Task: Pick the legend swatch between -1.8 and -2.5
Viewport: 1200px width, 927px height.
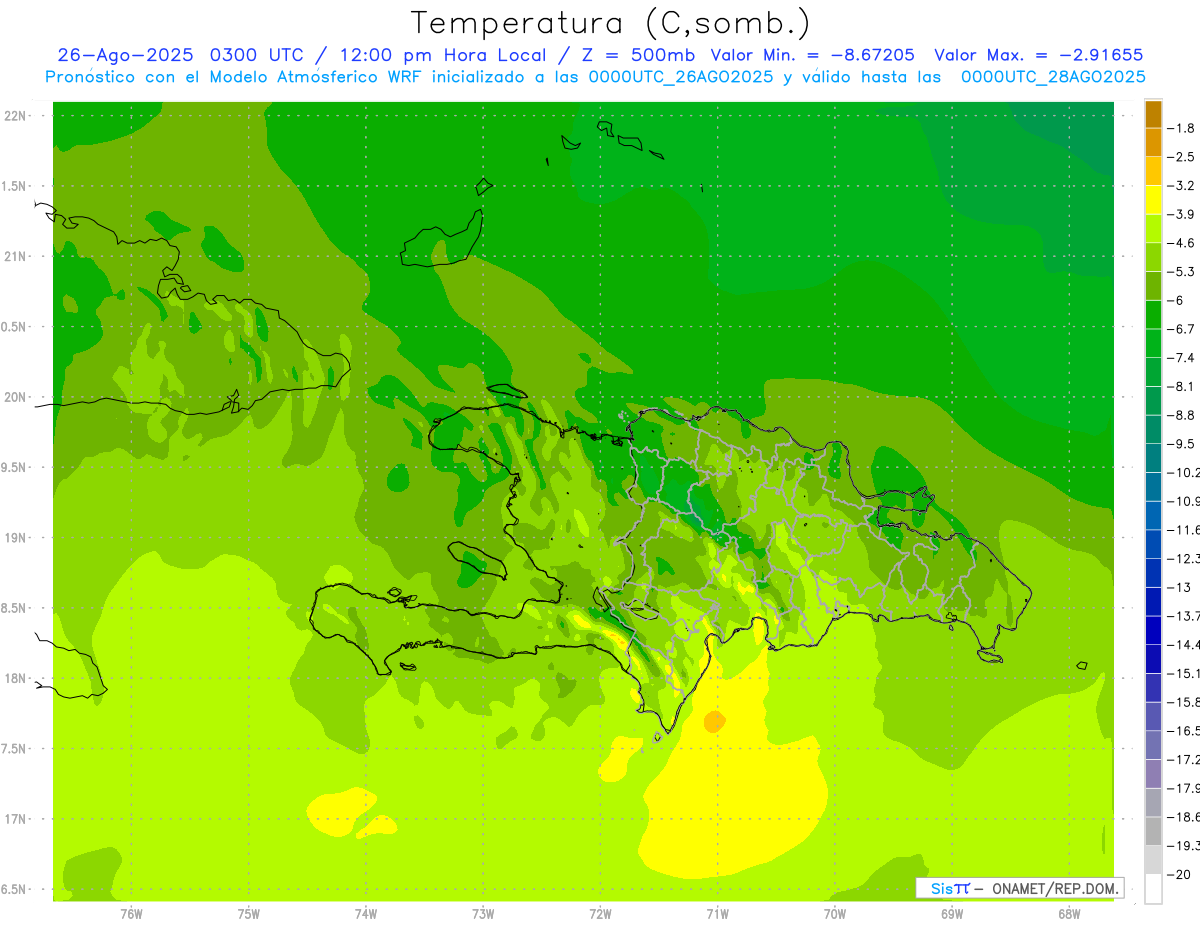Action: (1153, 142)
